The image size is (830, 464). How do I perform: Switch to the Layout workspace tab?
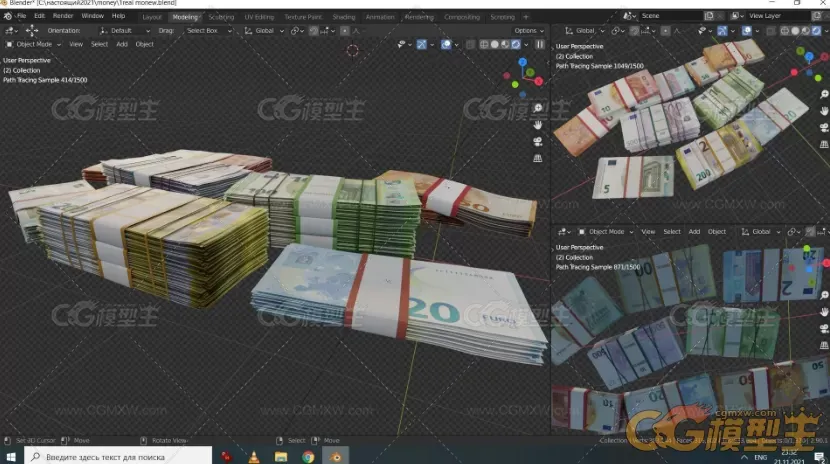(x=152, y=17)
